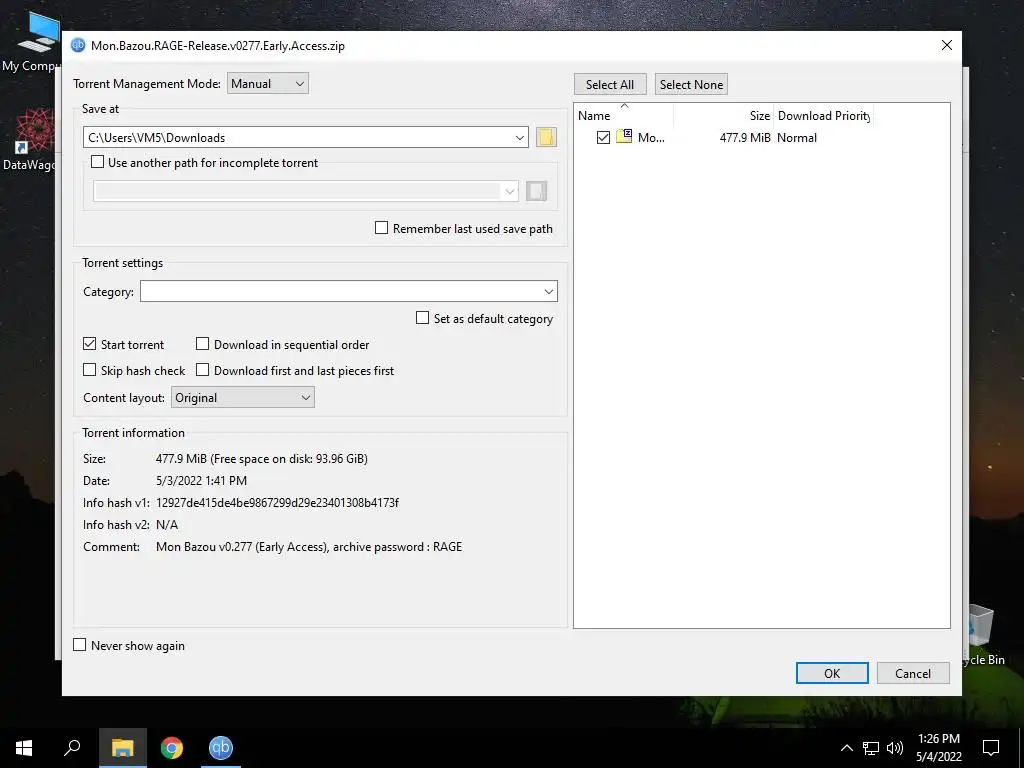The width and height of the screenshot is (1024, 768).
Task: Click the 477.9 MiB size cell
Action: 745,138
